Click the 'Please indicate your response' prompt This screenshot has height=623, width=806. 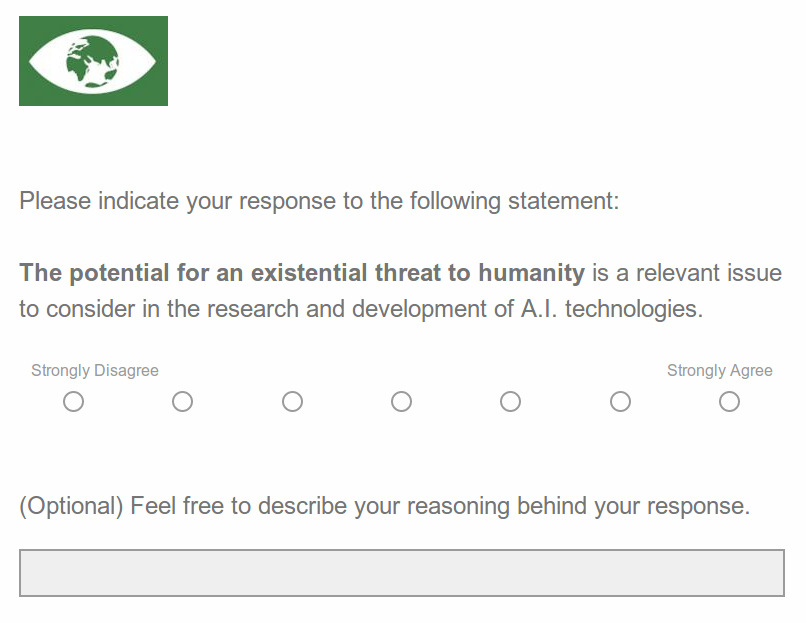[319, 201]
